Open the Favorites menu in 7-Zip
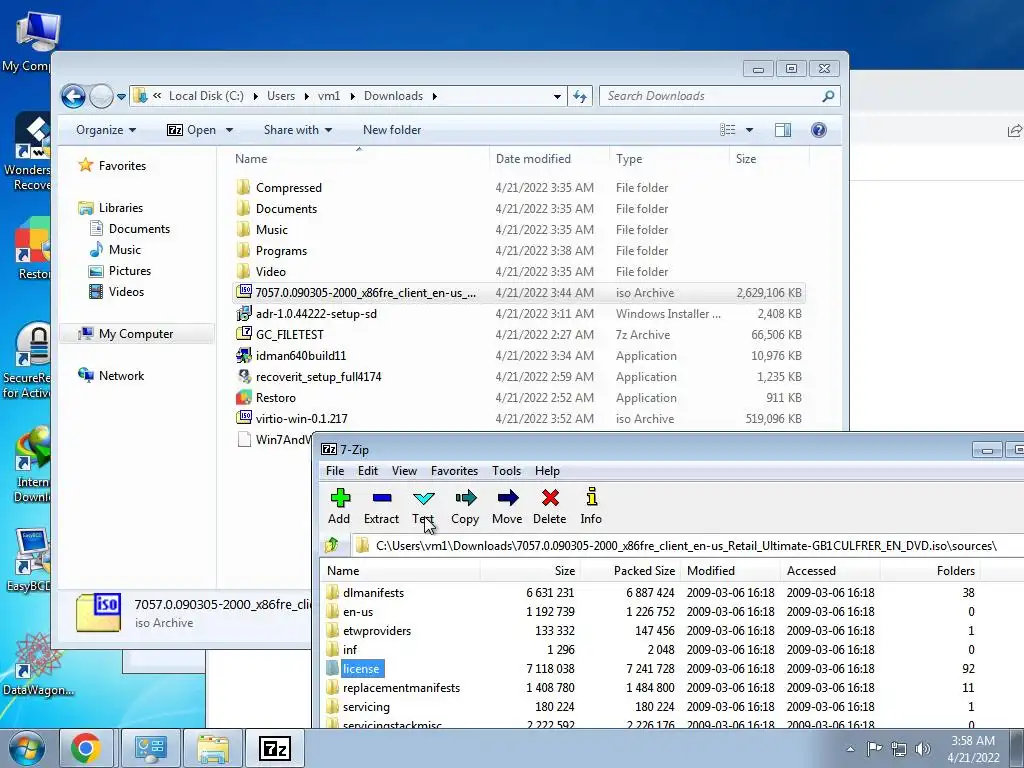1024x768 pixels. [455, 471]
